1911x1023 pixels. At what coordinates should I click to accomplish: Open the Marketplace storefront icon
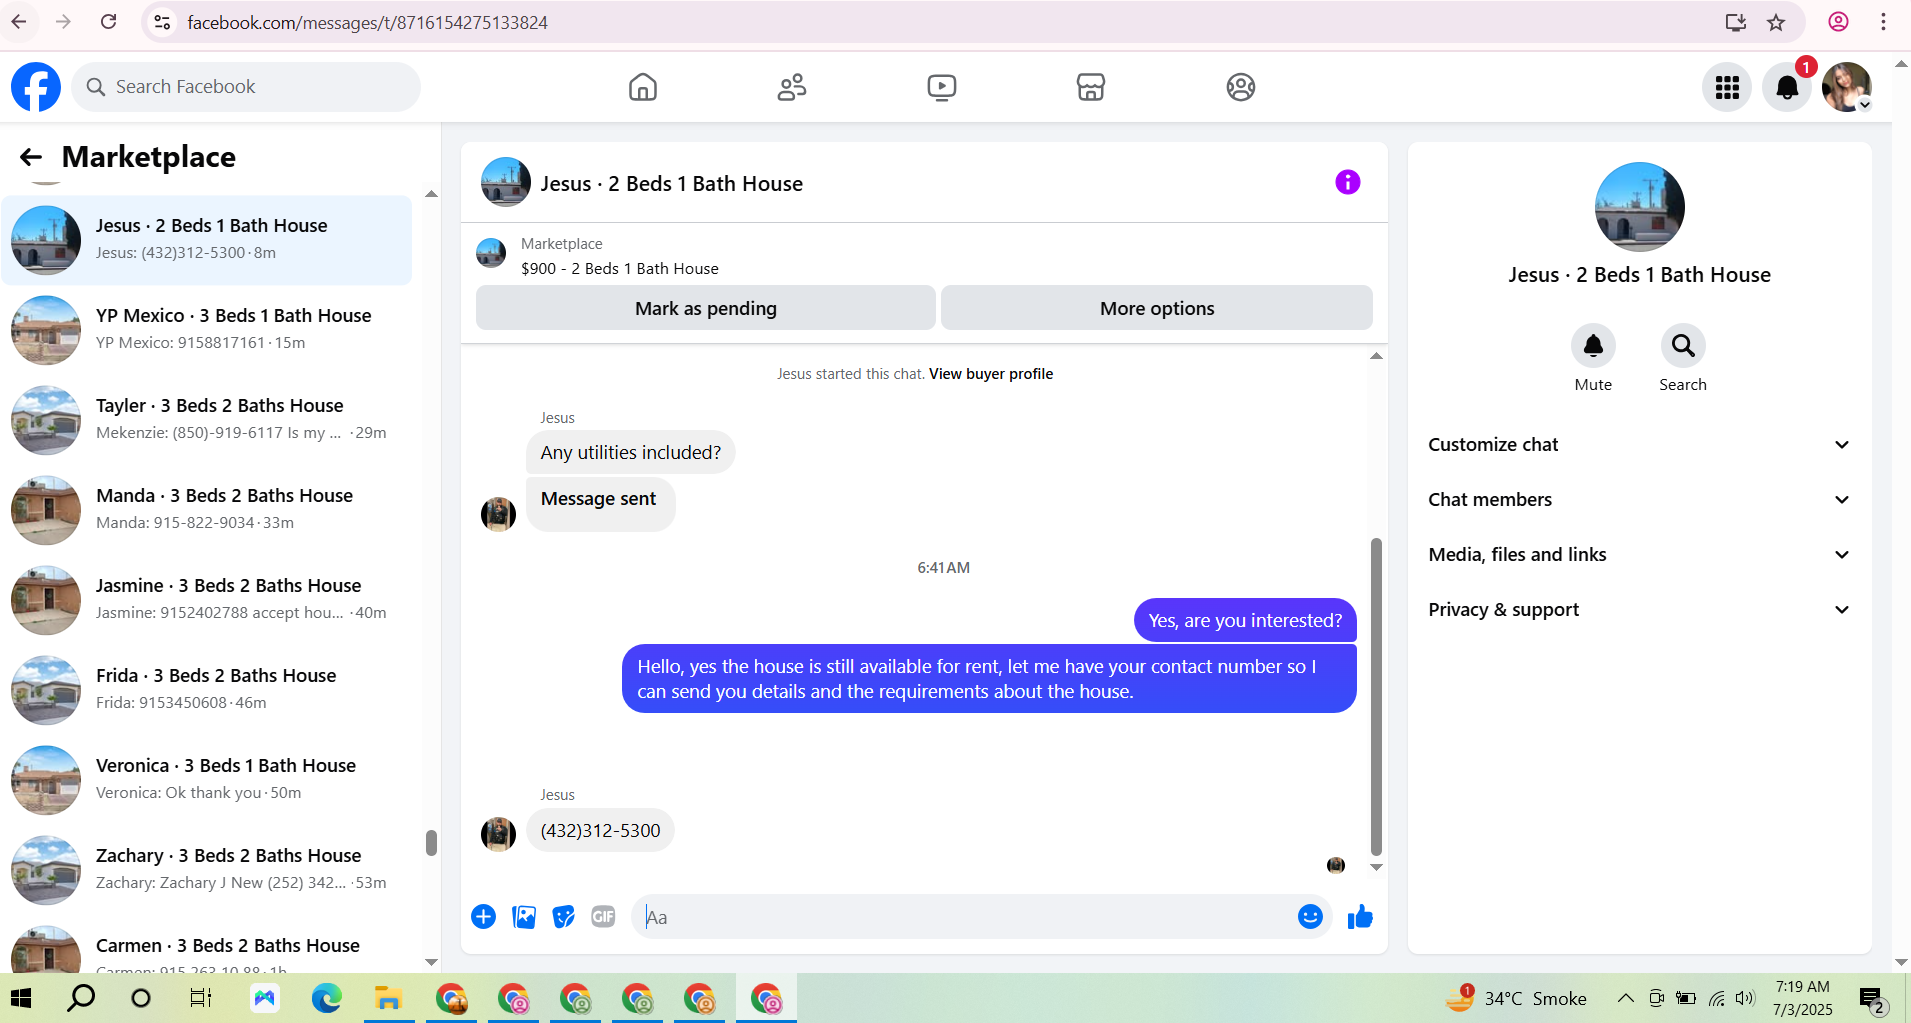click(x=1091, y=87)
